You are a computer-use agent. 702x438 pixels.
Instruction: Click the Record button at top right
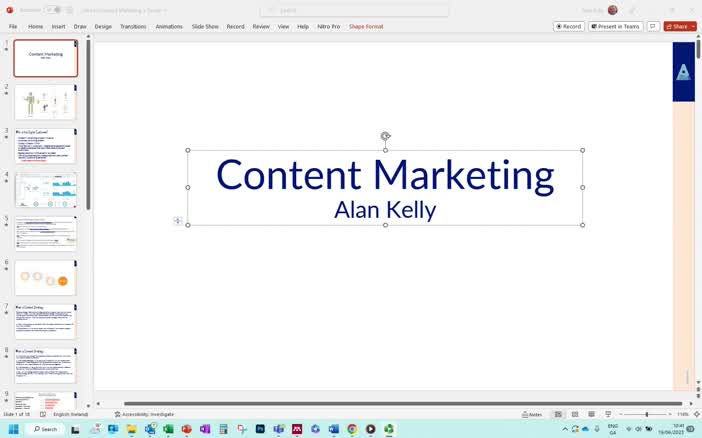coord(569,26)
